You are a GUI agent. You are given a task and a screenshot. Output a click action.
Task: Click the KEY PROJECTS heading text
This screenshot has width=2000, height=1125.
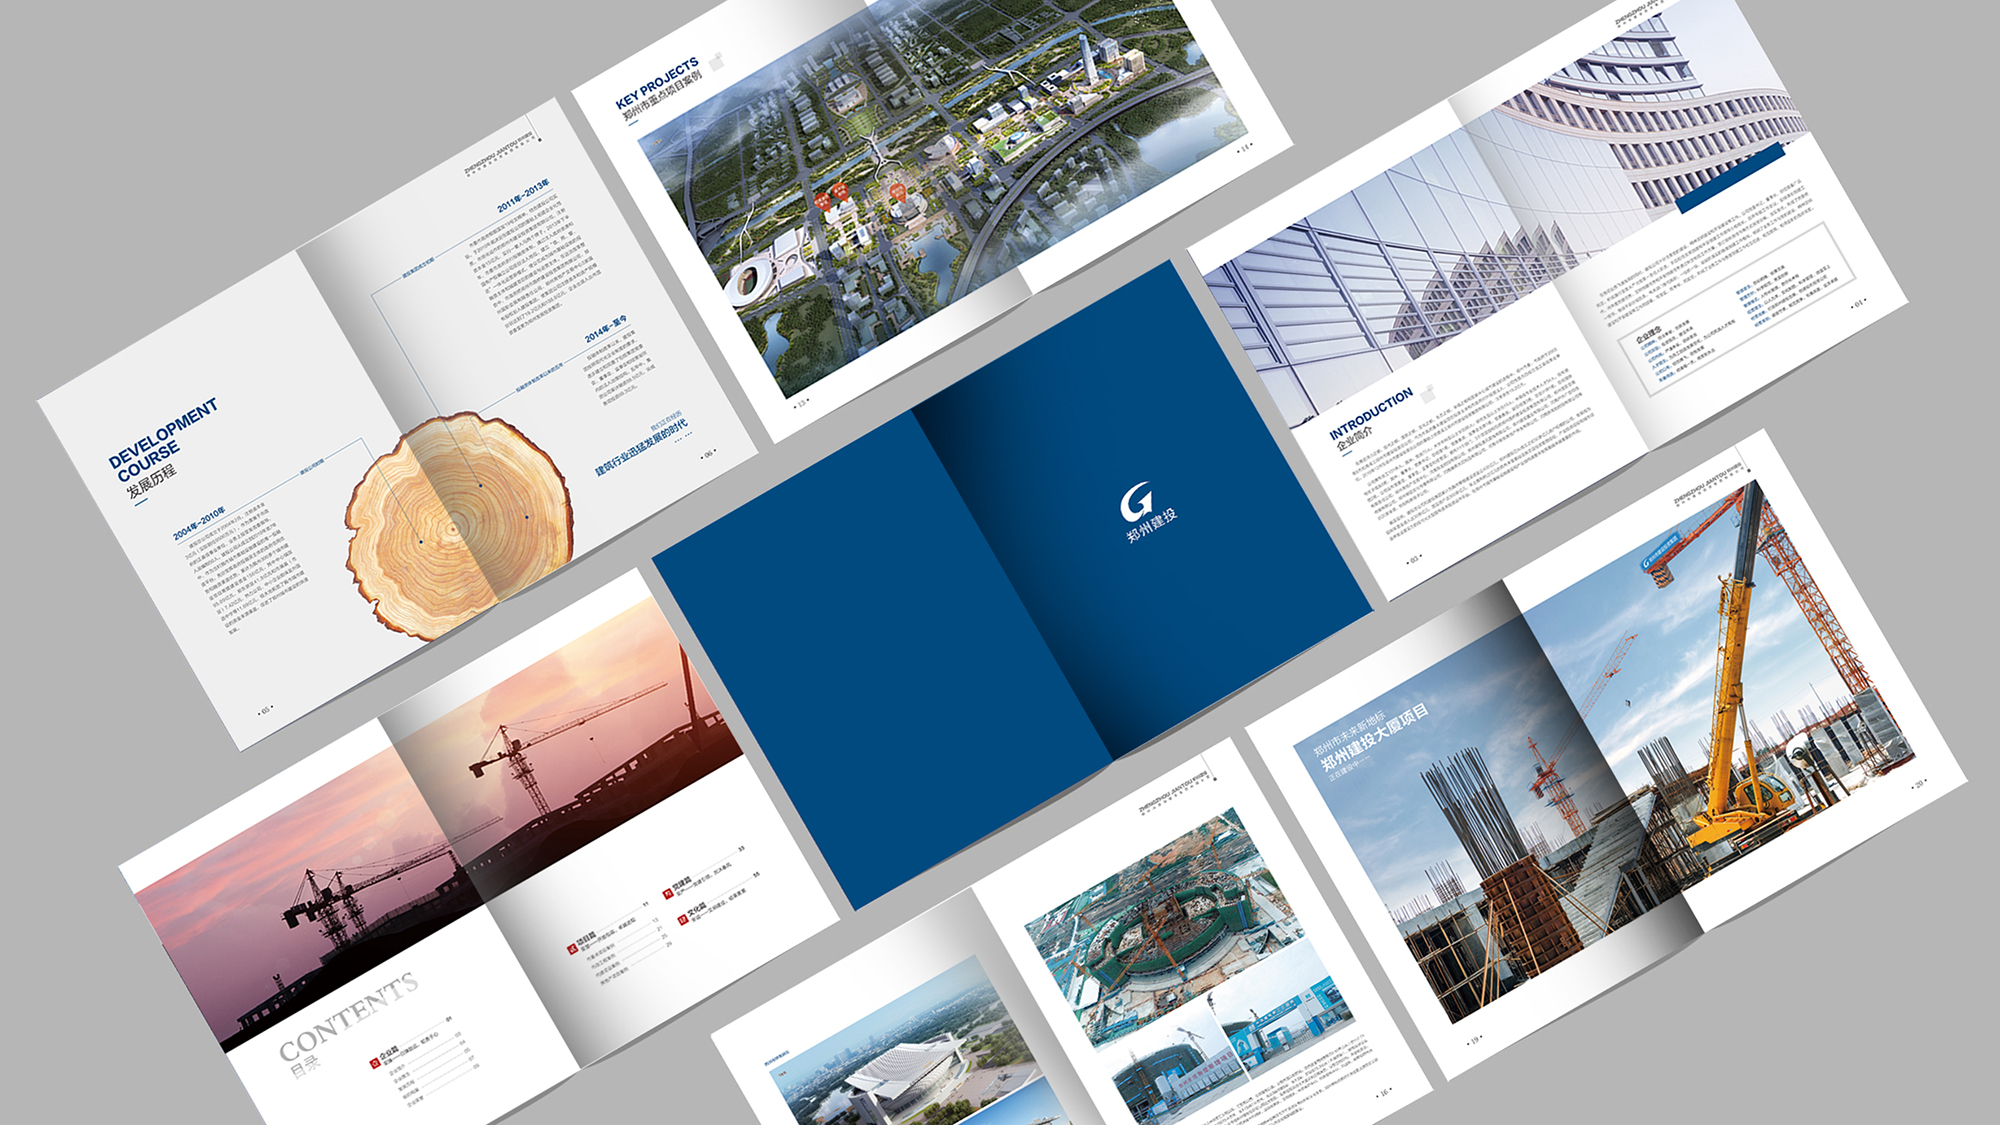(x=657, y=82)
